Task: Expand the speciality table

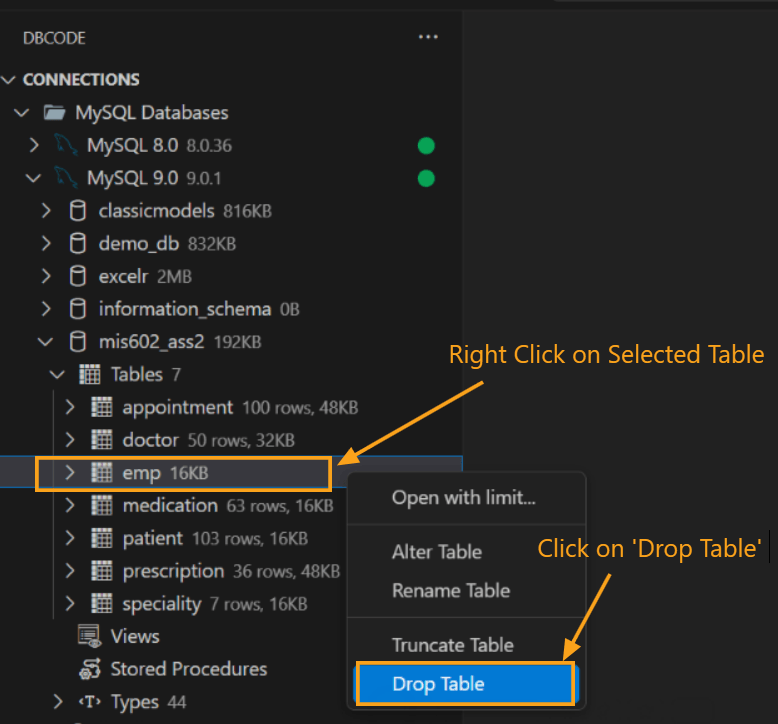Action: coord(70,604)
